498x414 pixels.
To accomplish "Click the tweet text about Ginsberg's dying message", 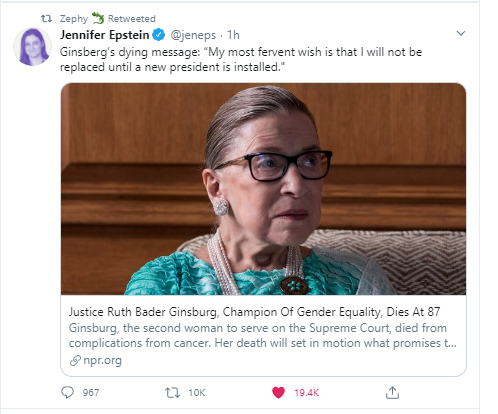I will (x=241, y=59).
